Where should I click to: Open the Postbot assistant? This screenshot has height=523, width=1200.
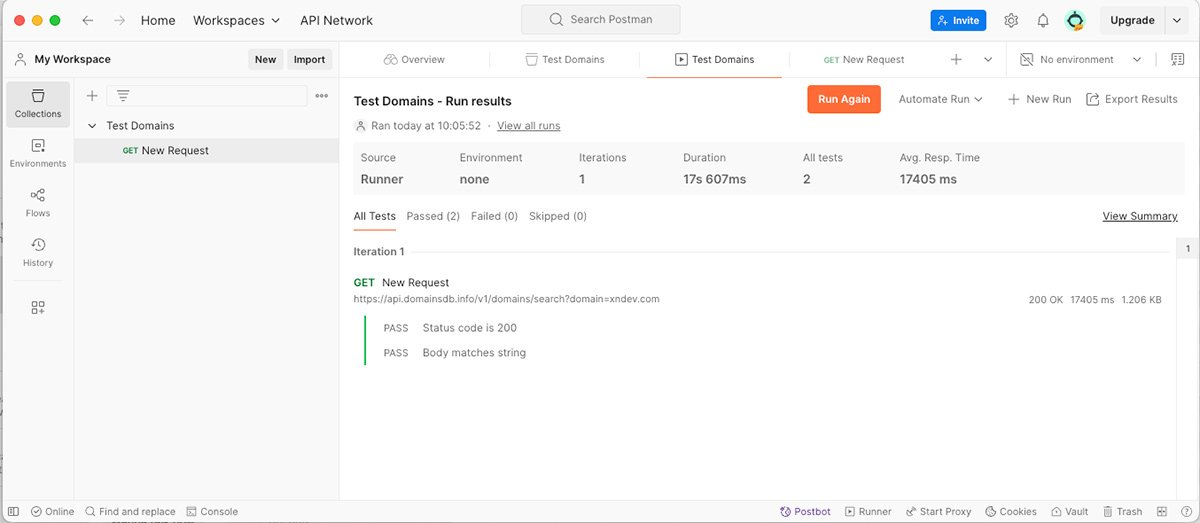click(805, 511)
